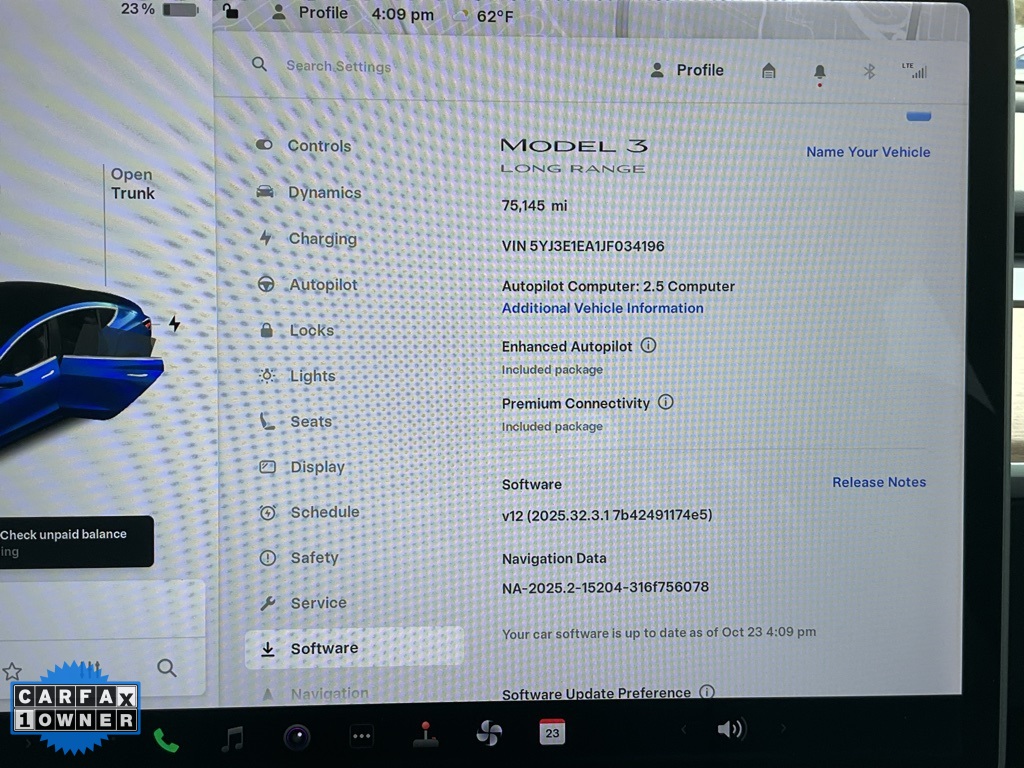Viewport: 1024px width, 768px height.
Task: Open the app launcher three-dots icon
Action: coord(362,737)
